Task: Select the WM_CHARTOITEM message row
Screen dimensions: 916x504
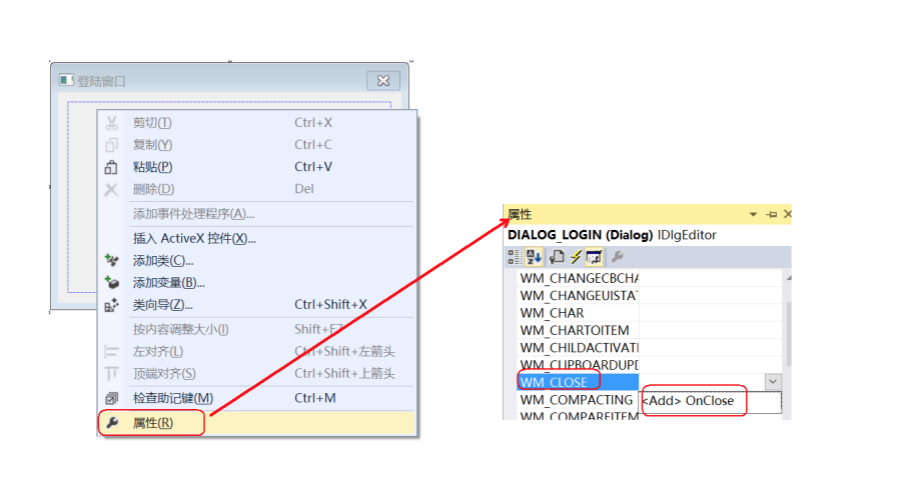Action: 578,331
